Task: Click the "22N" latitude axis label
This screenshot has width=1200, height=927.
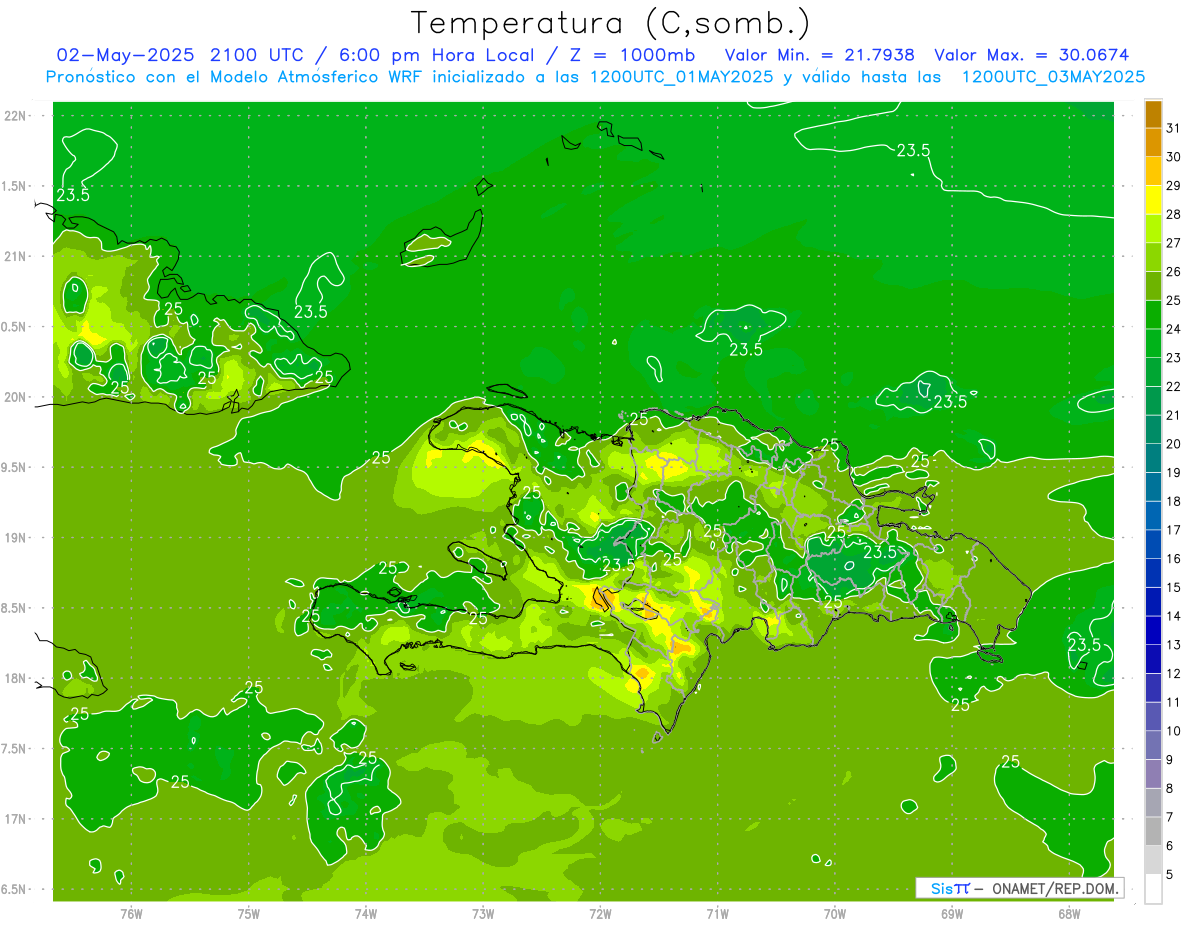Action: [x=15, y=116]
